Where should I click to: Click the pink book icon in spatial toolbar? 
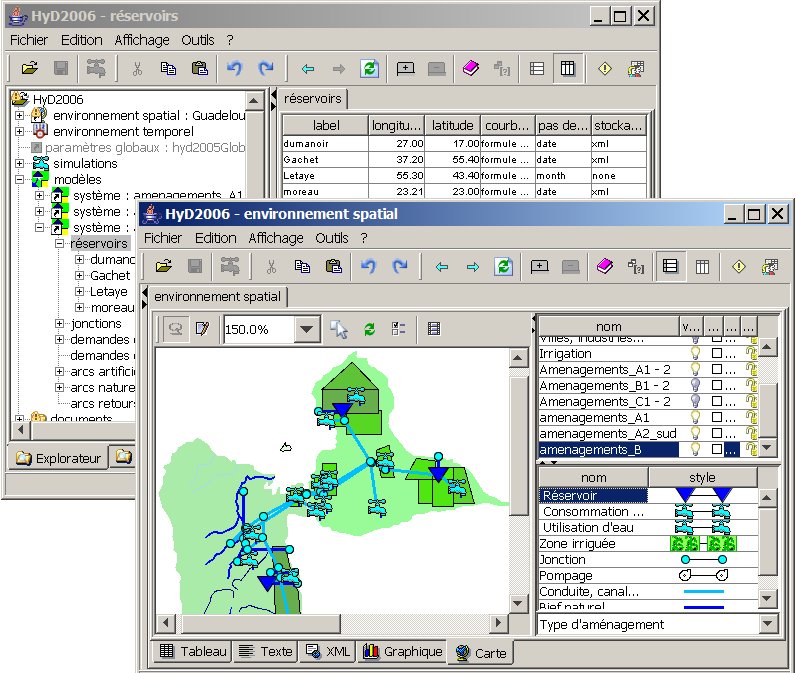click(603, 267)
